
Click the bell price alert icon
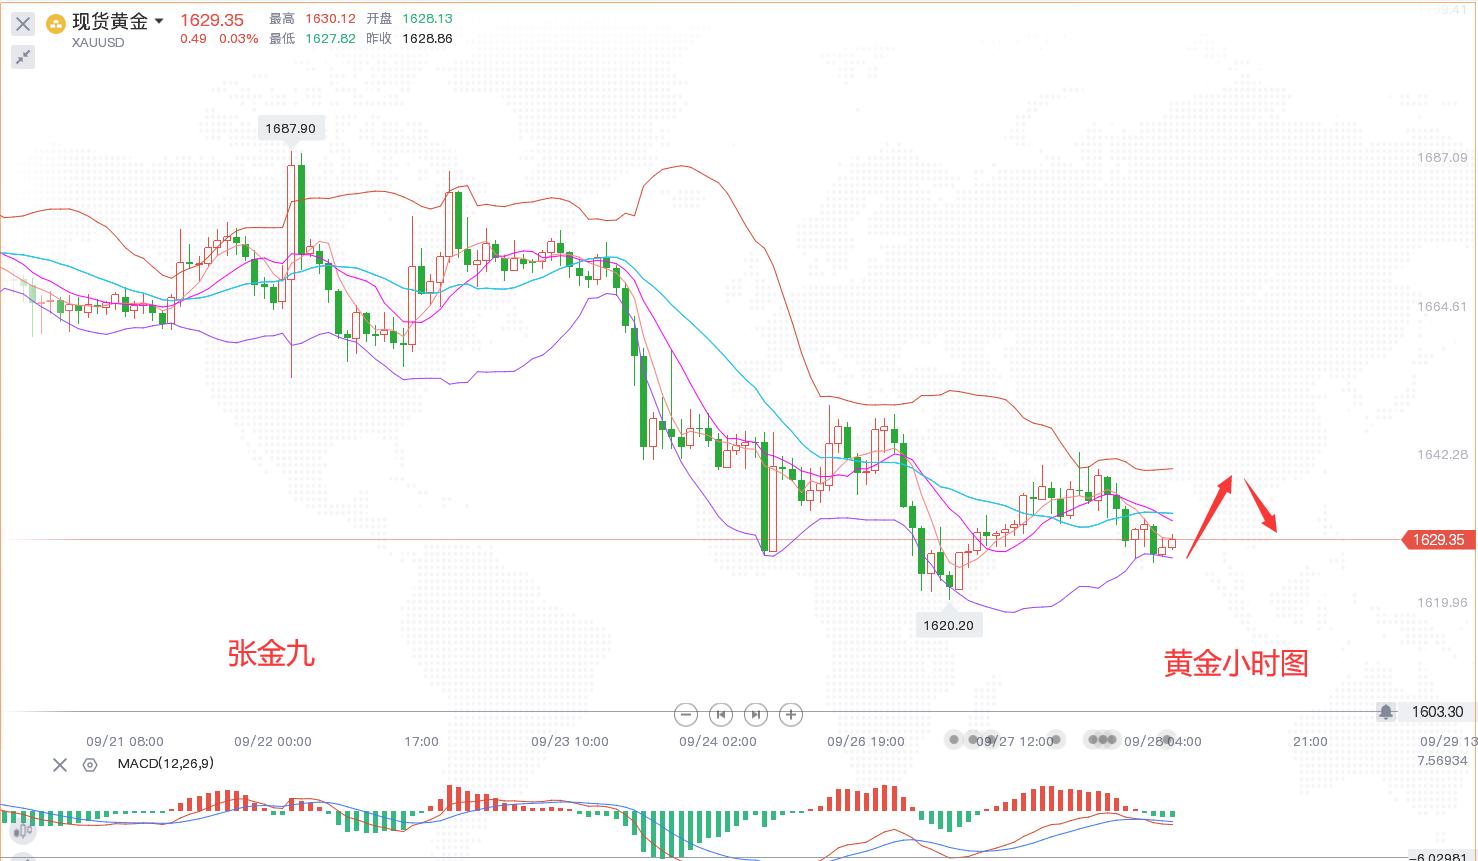1386,712
